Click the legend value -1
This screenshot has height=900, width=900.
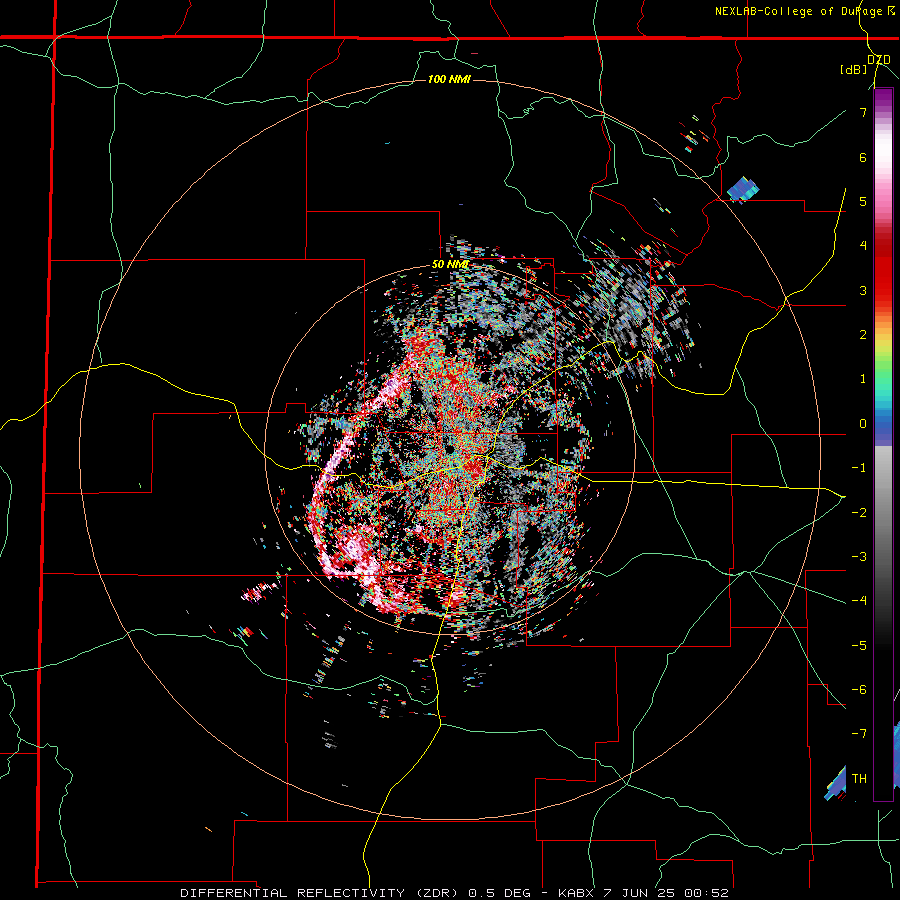[x=859, y=468]
